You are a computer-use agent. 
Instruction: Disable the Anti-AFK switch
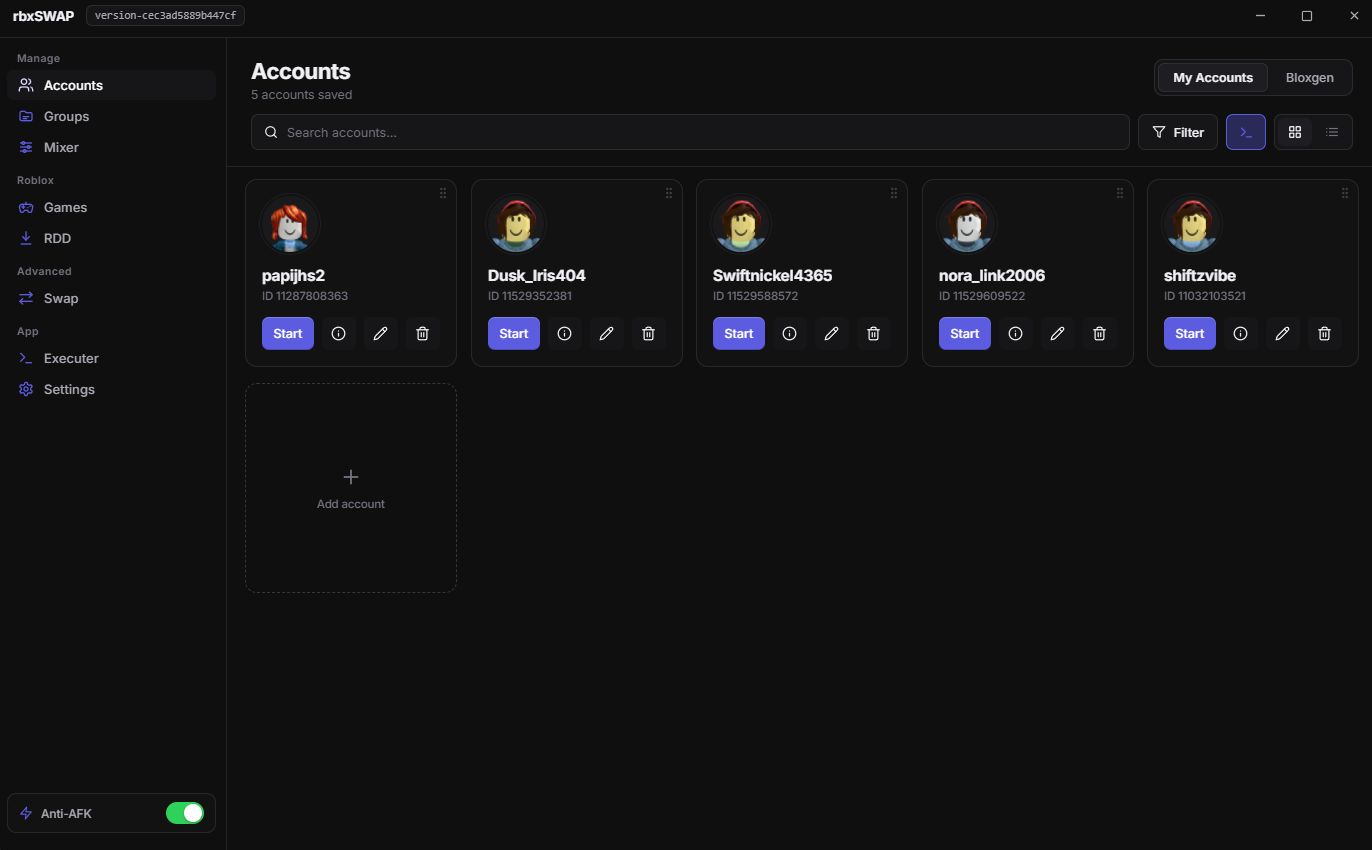[185, 813]
